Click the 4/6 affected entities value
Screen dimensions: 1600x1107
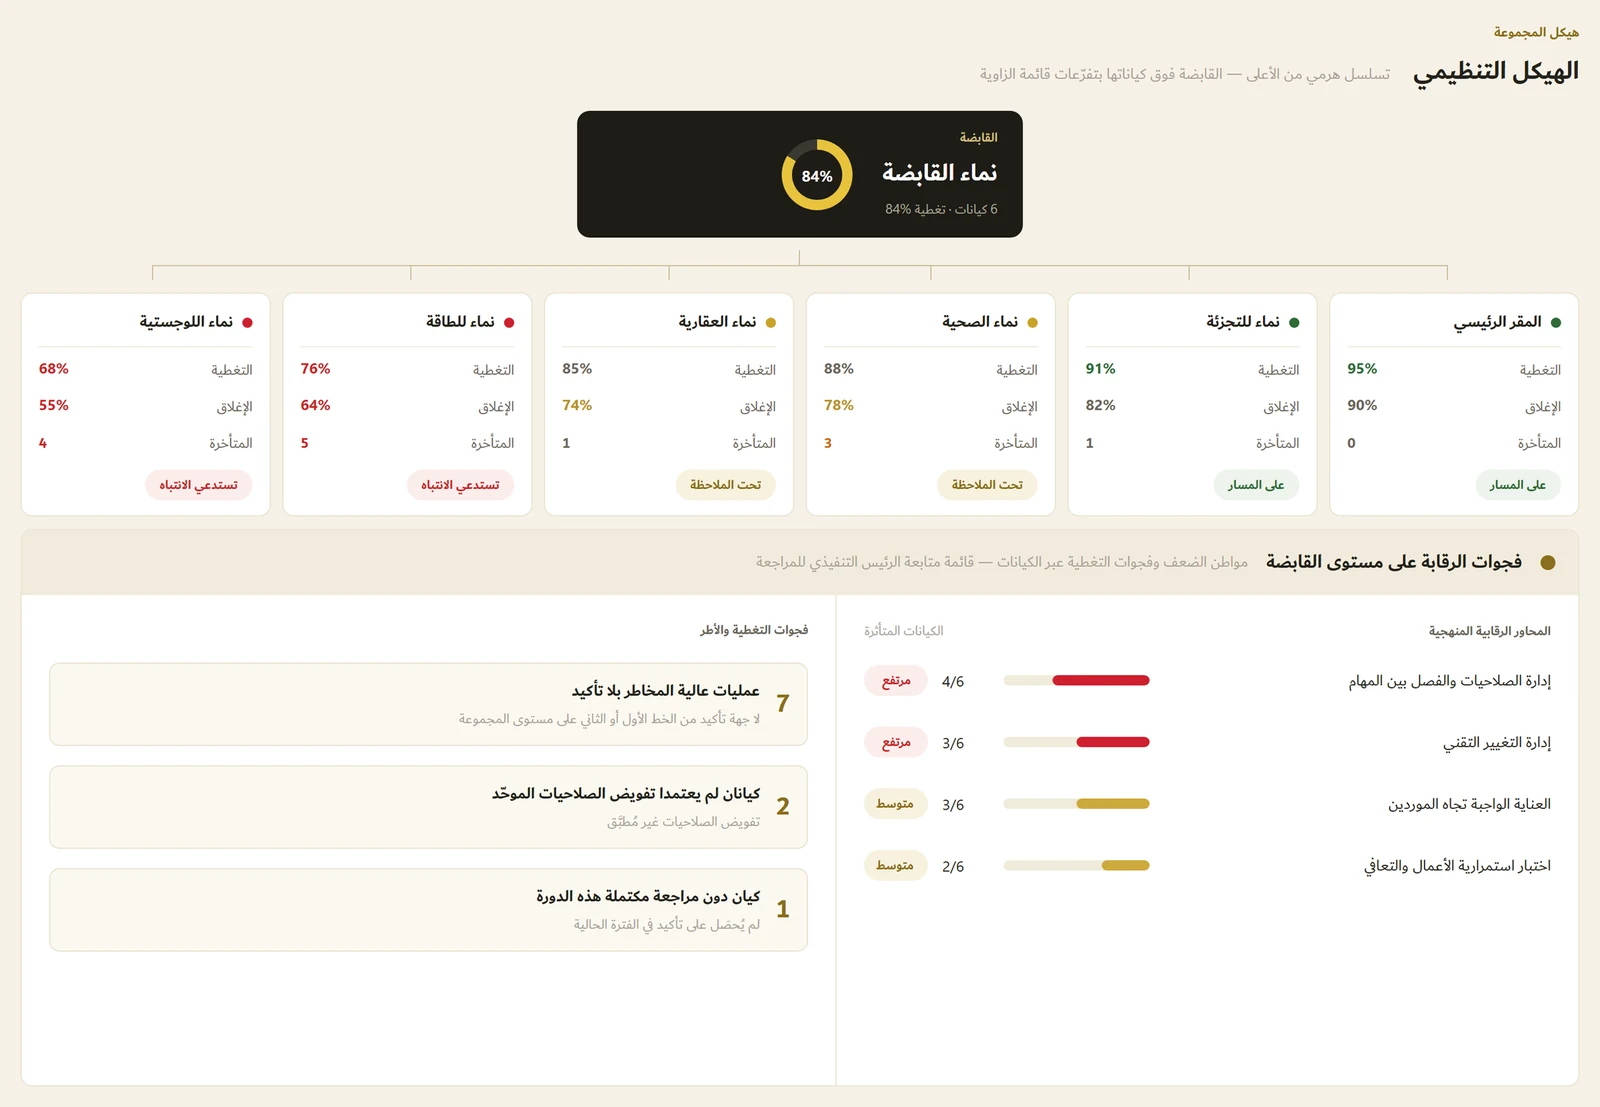[x=953, y=682]
